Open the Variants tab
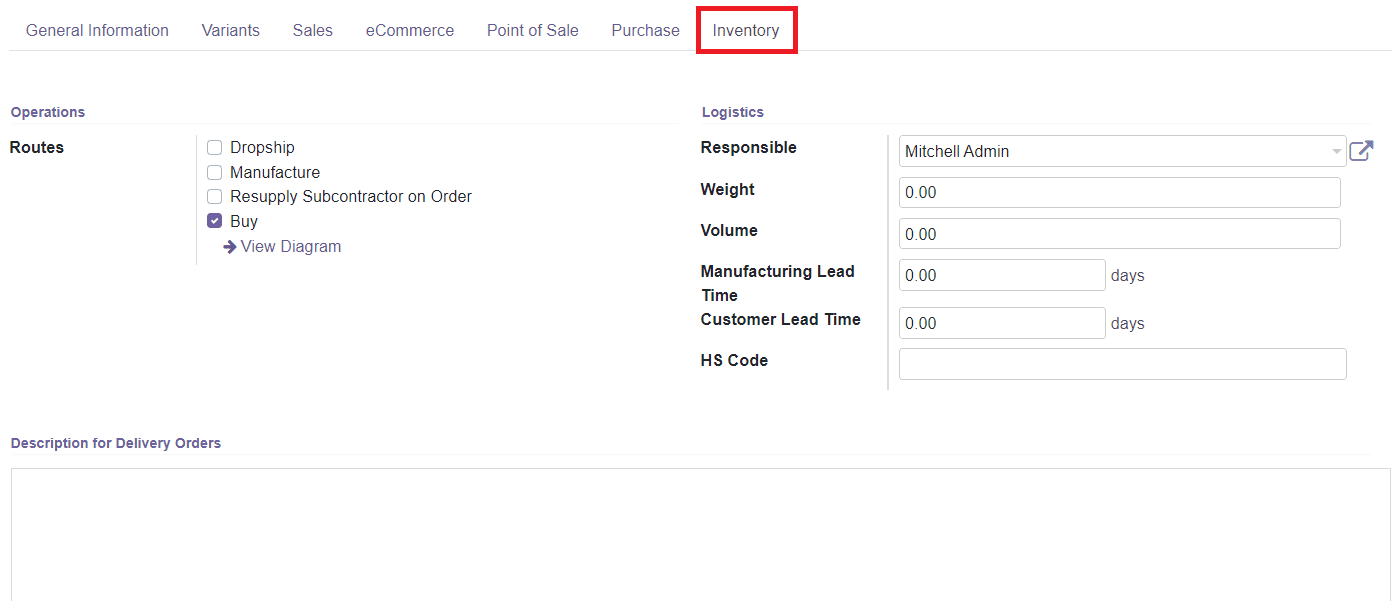The image size is (1396, 601). point(230,30)
